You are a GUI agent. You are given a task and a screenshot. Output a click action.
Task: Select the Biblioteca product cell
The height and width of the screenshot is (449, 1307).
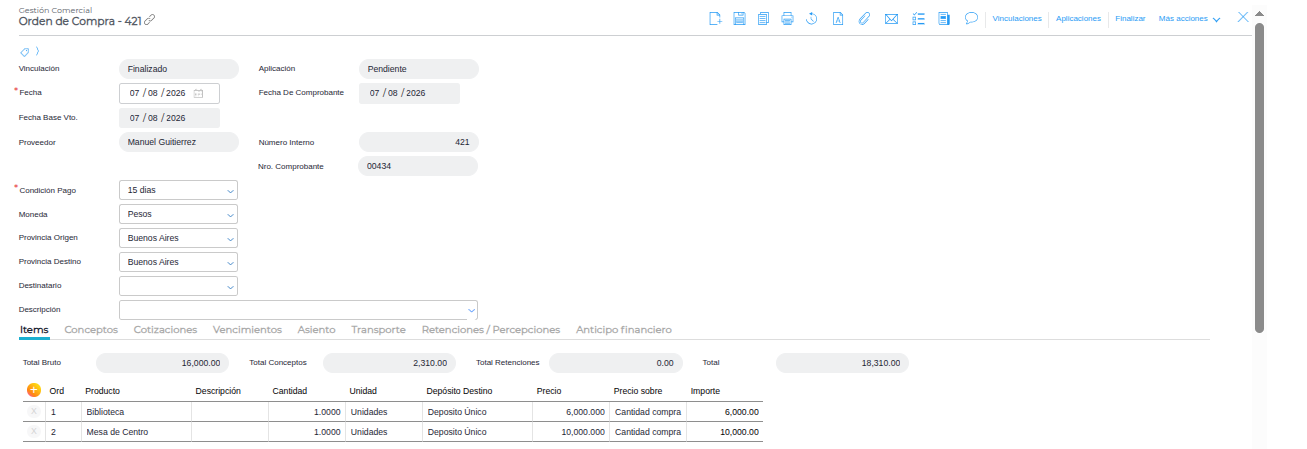click(136, 412)
